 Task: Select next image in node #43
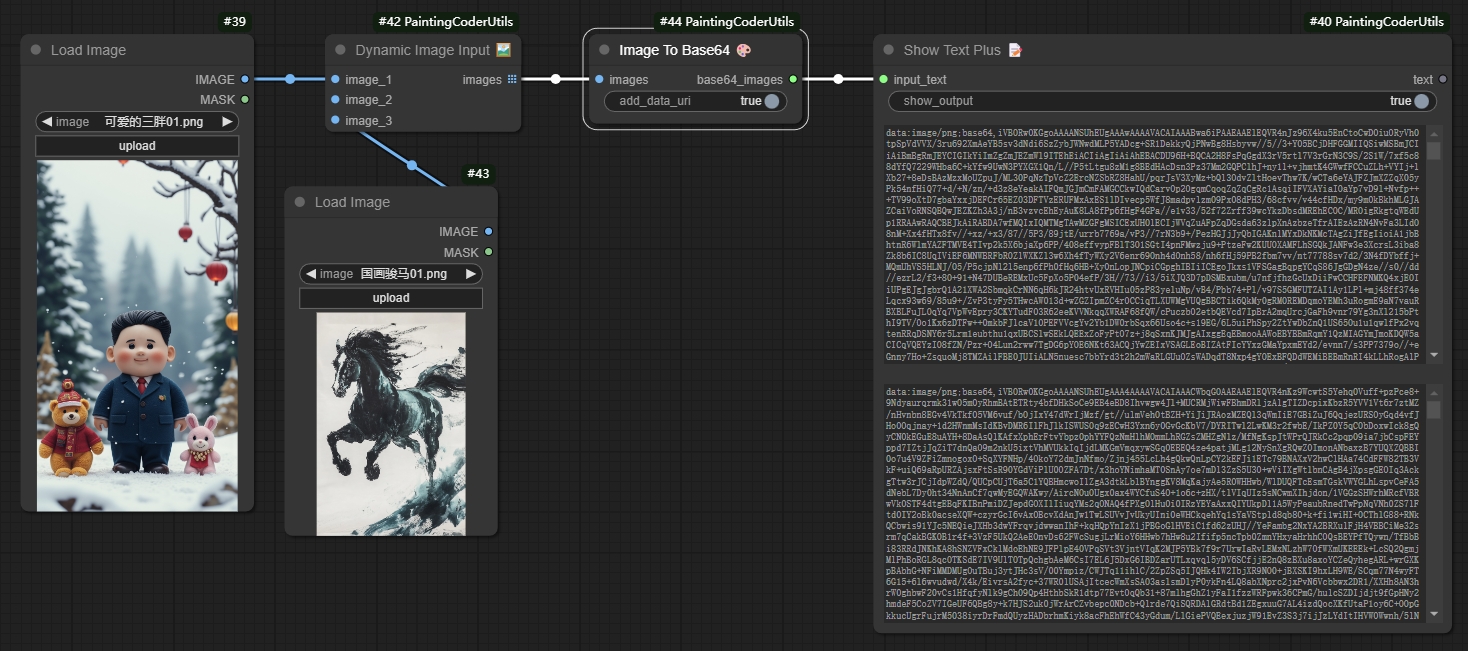click(x=472, y=274)
